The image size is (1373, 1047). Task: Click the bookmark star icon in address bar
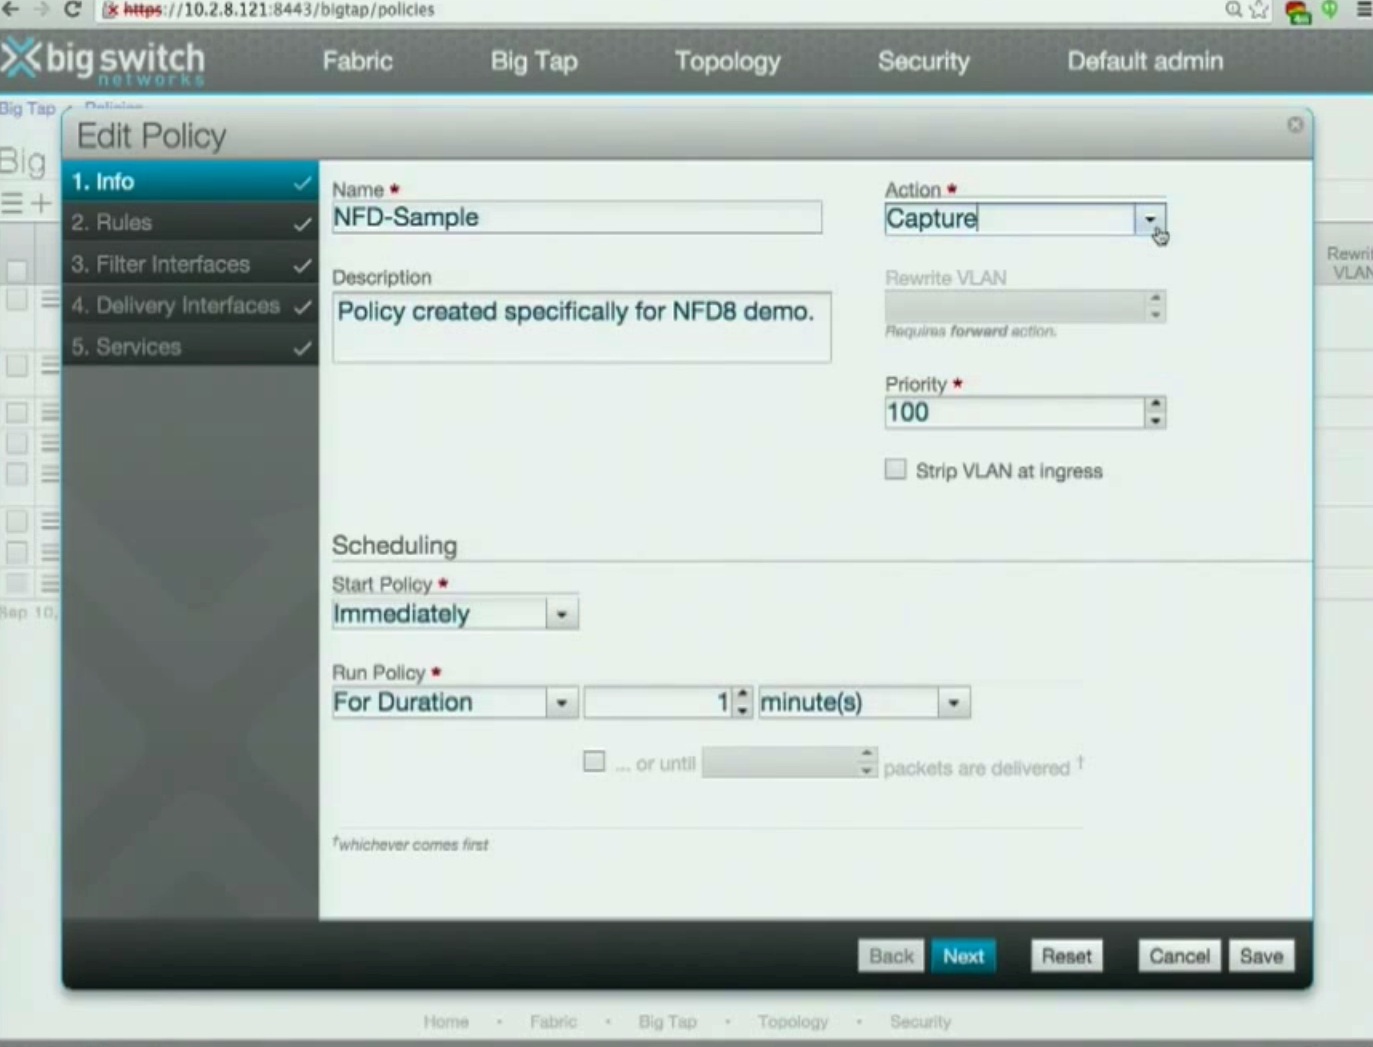[x=1259, y=10]
